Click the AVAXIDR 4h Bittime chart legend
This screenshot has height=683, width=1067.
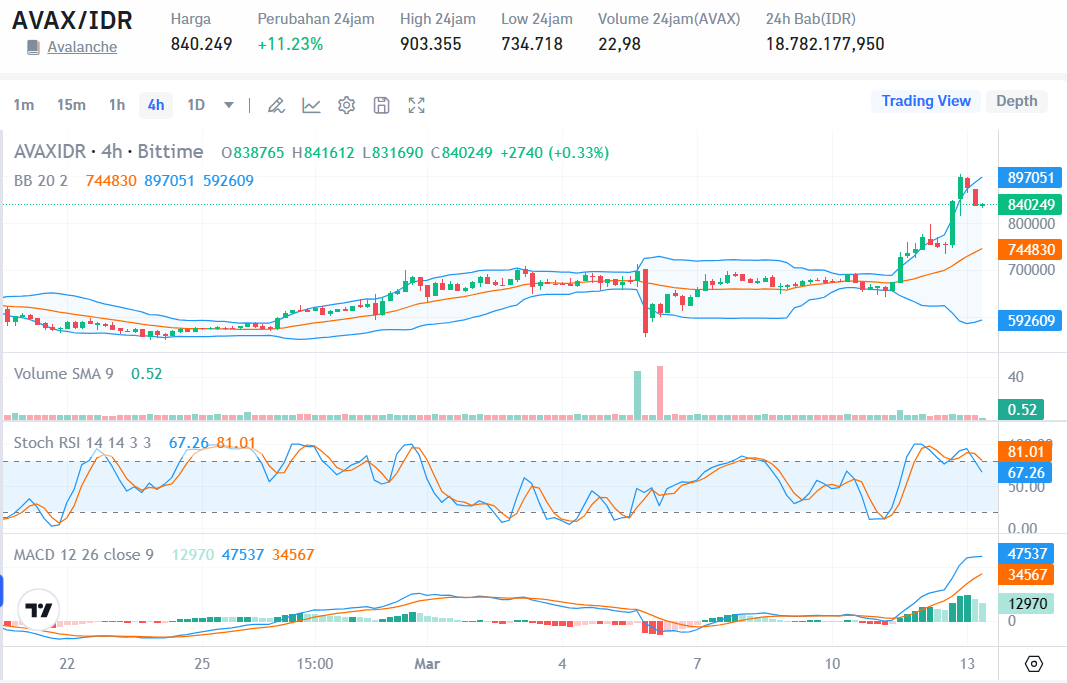[x=109, y=152]
